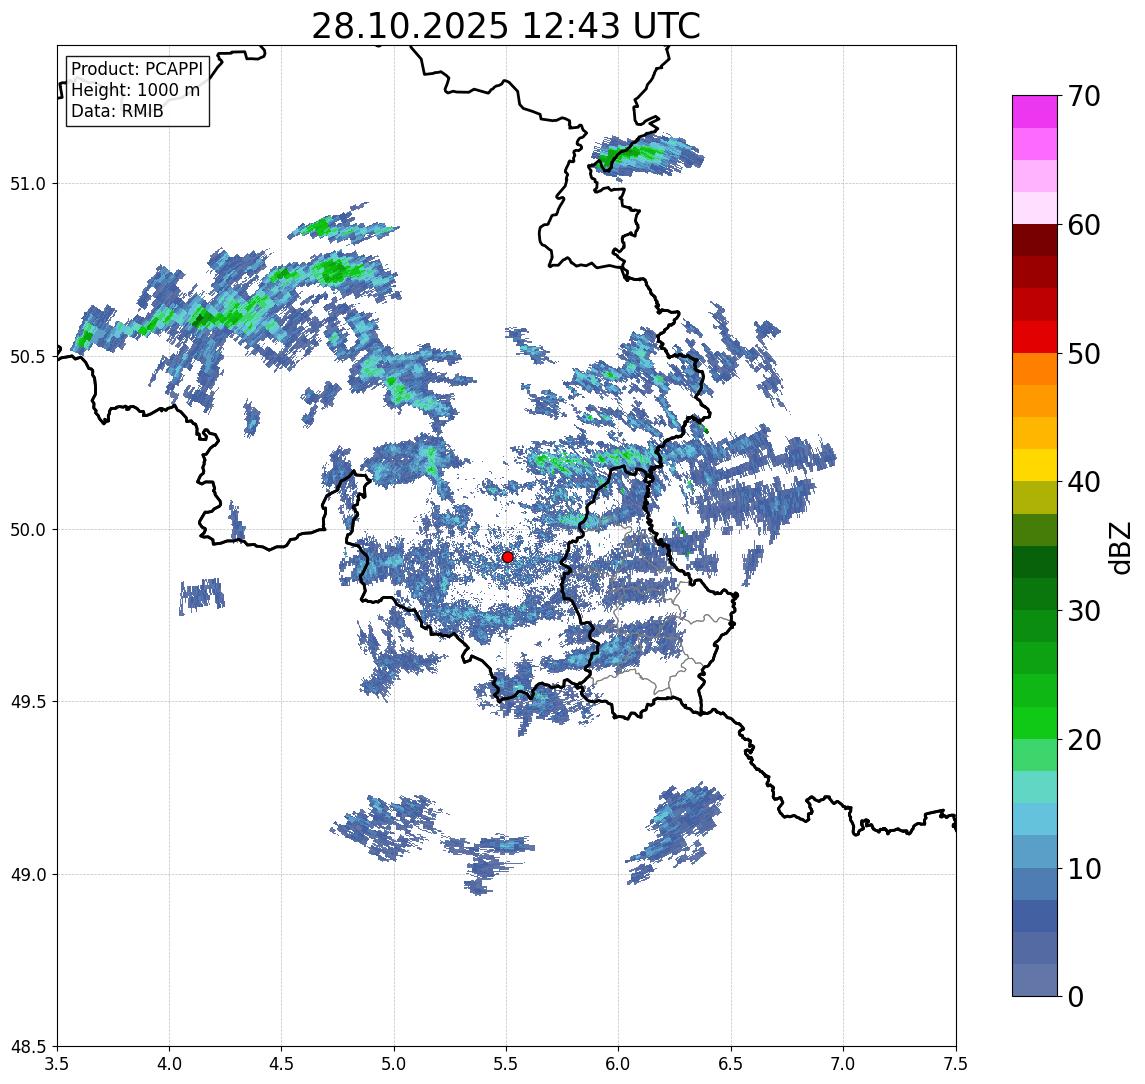
Task: Pick the dark maroon swatch just below 60
Action: click(1035, 240)
